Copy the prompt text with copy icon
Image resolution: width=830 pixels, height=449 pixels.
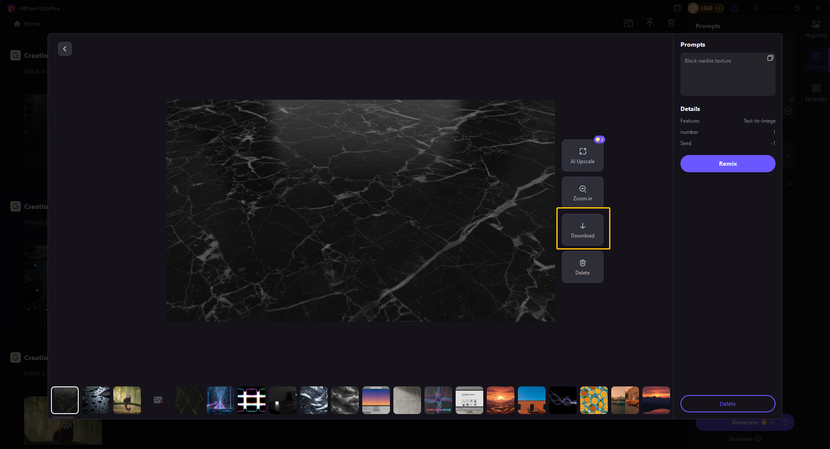point(770,59)
